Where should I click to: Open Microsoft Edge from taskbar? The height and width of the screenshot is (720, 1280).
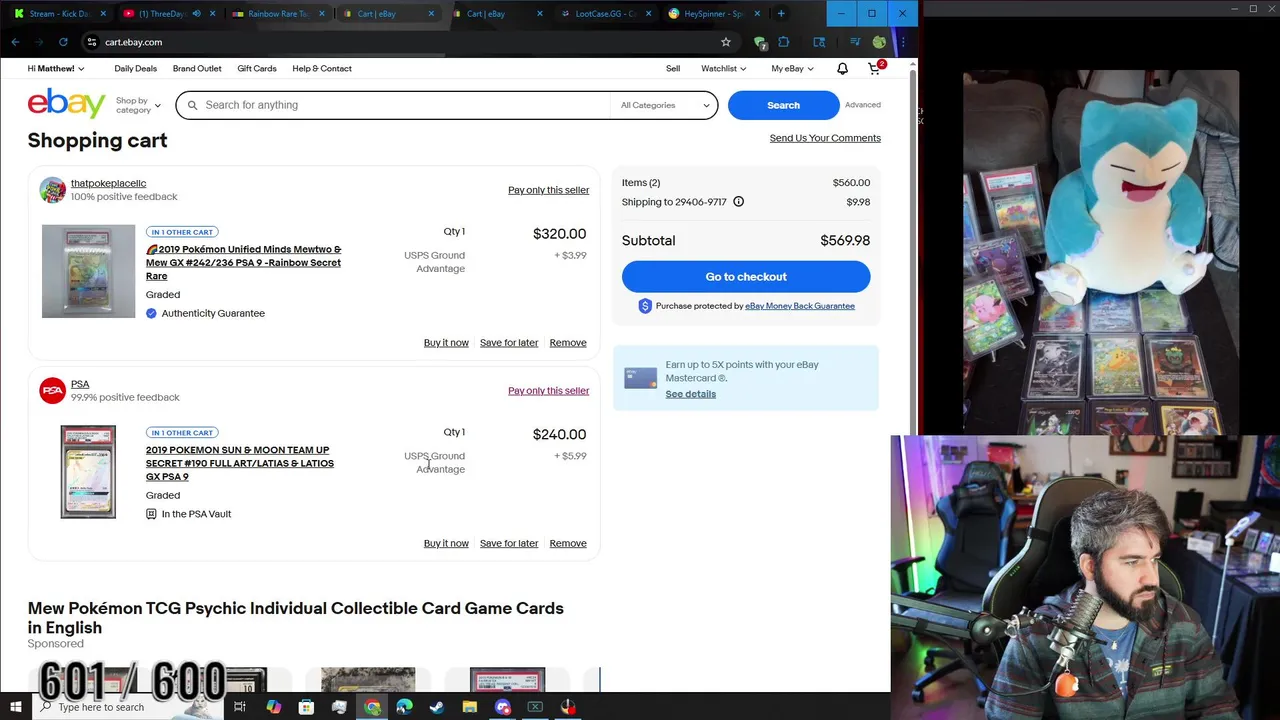404,707
